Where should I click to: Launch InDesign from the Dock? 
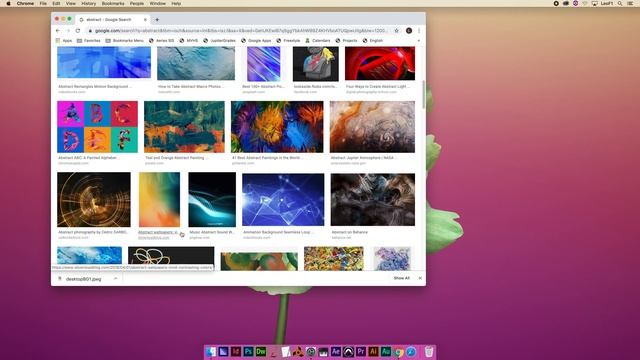(236, 351)
